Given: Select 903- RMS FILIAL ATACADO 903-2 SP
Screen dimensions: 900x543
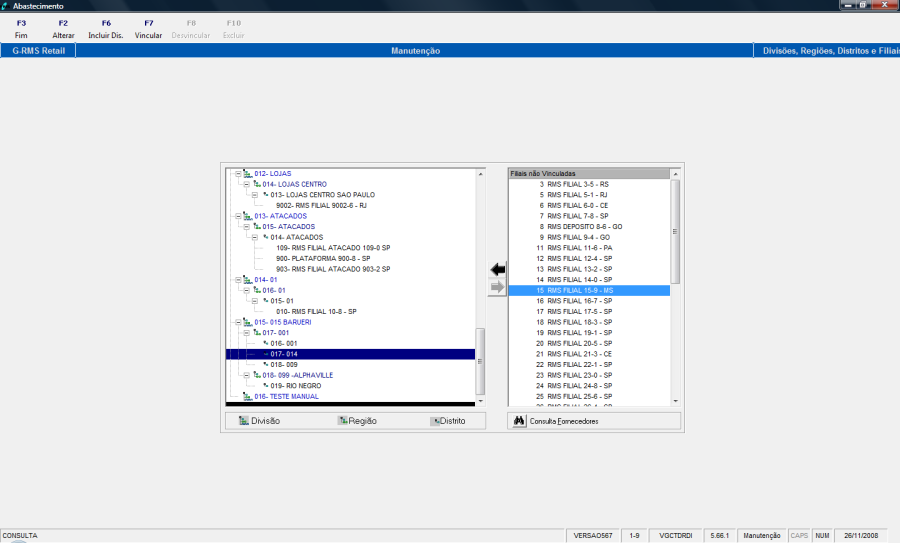Looking at the screenshot, I should click(x=333, y=269).
